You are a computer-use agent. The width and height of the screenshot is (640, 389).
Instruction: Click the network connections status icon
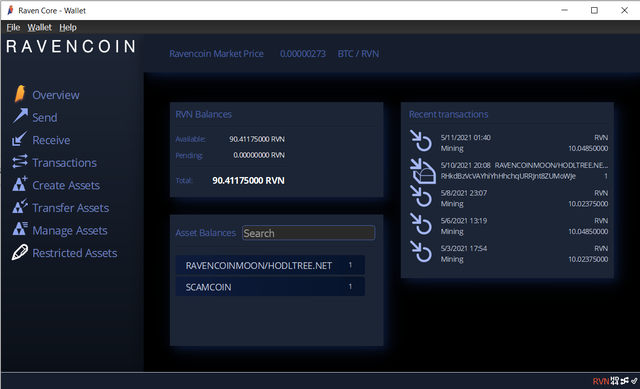624,381
